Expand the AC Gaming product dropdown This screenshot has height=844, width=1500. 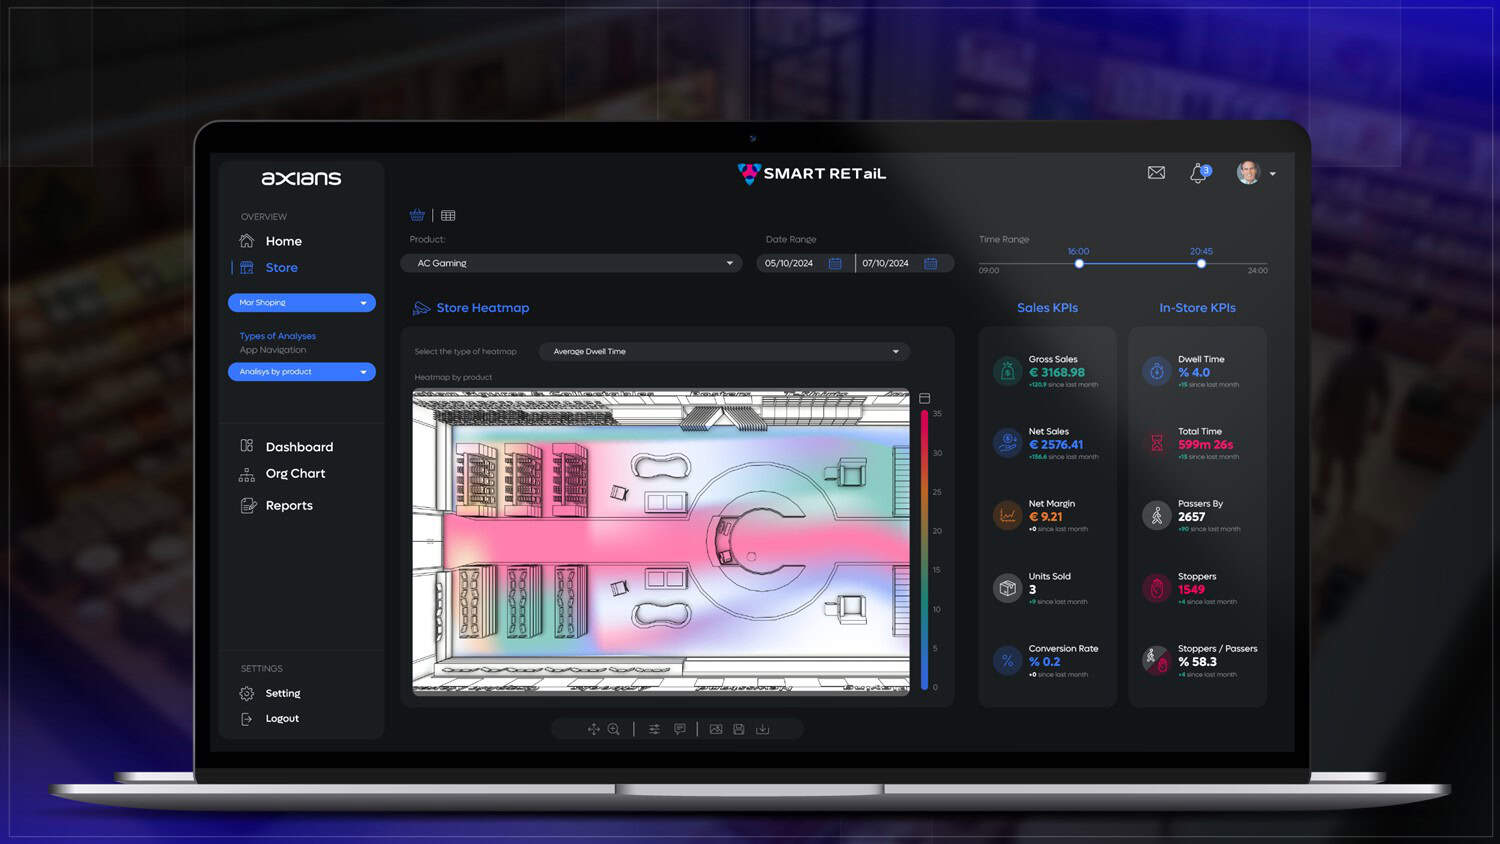click(x=572, y=263)
